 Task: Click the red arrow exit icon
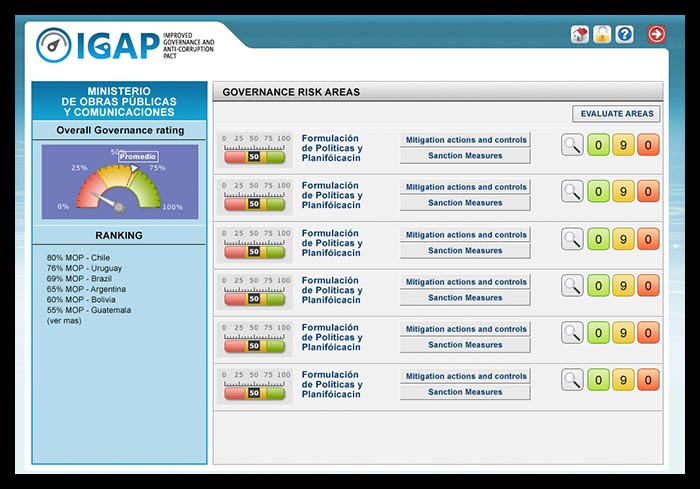(x=656, y=35)
